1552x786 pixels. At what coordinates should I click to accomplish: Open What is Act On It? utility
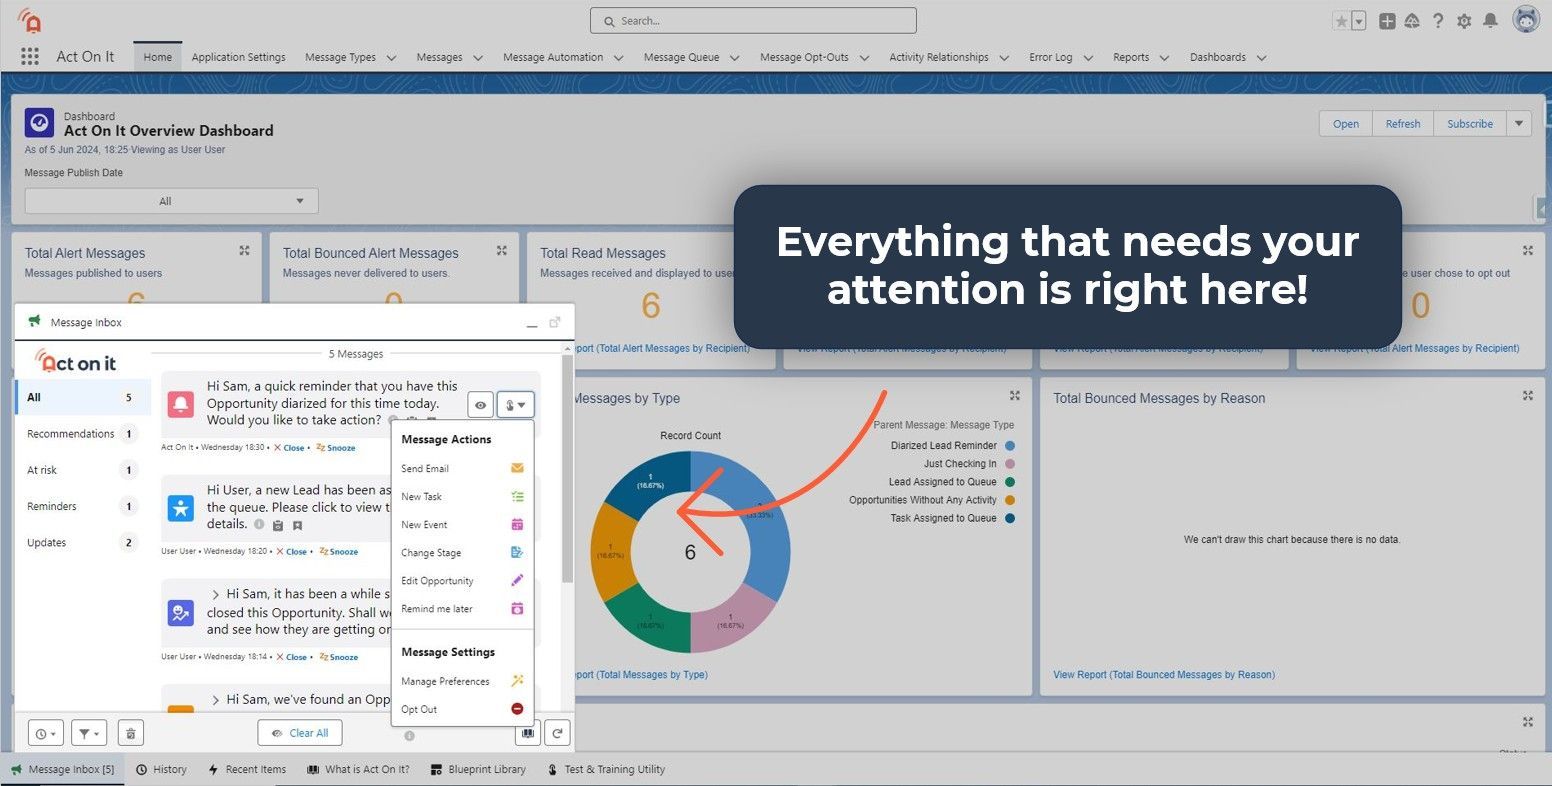358,769
